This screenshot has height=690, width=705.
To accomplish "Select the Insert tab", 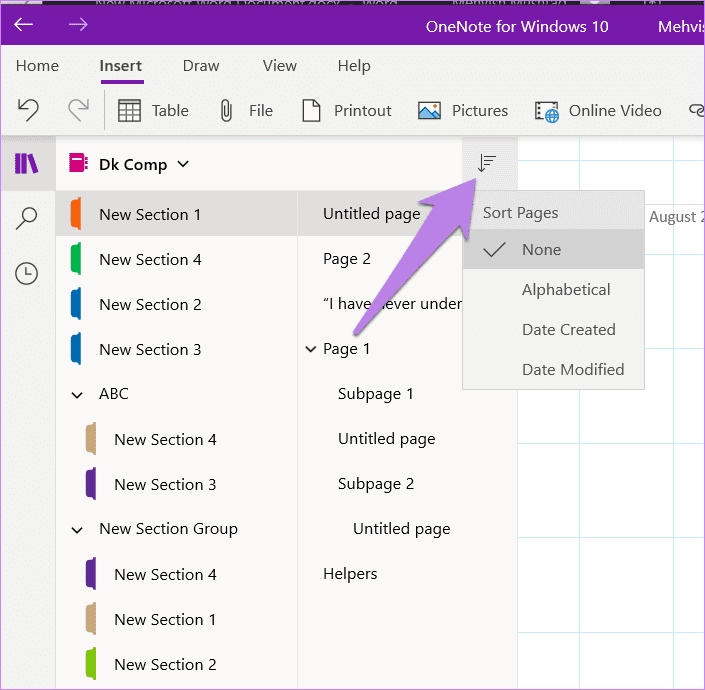I will (121, 66).
